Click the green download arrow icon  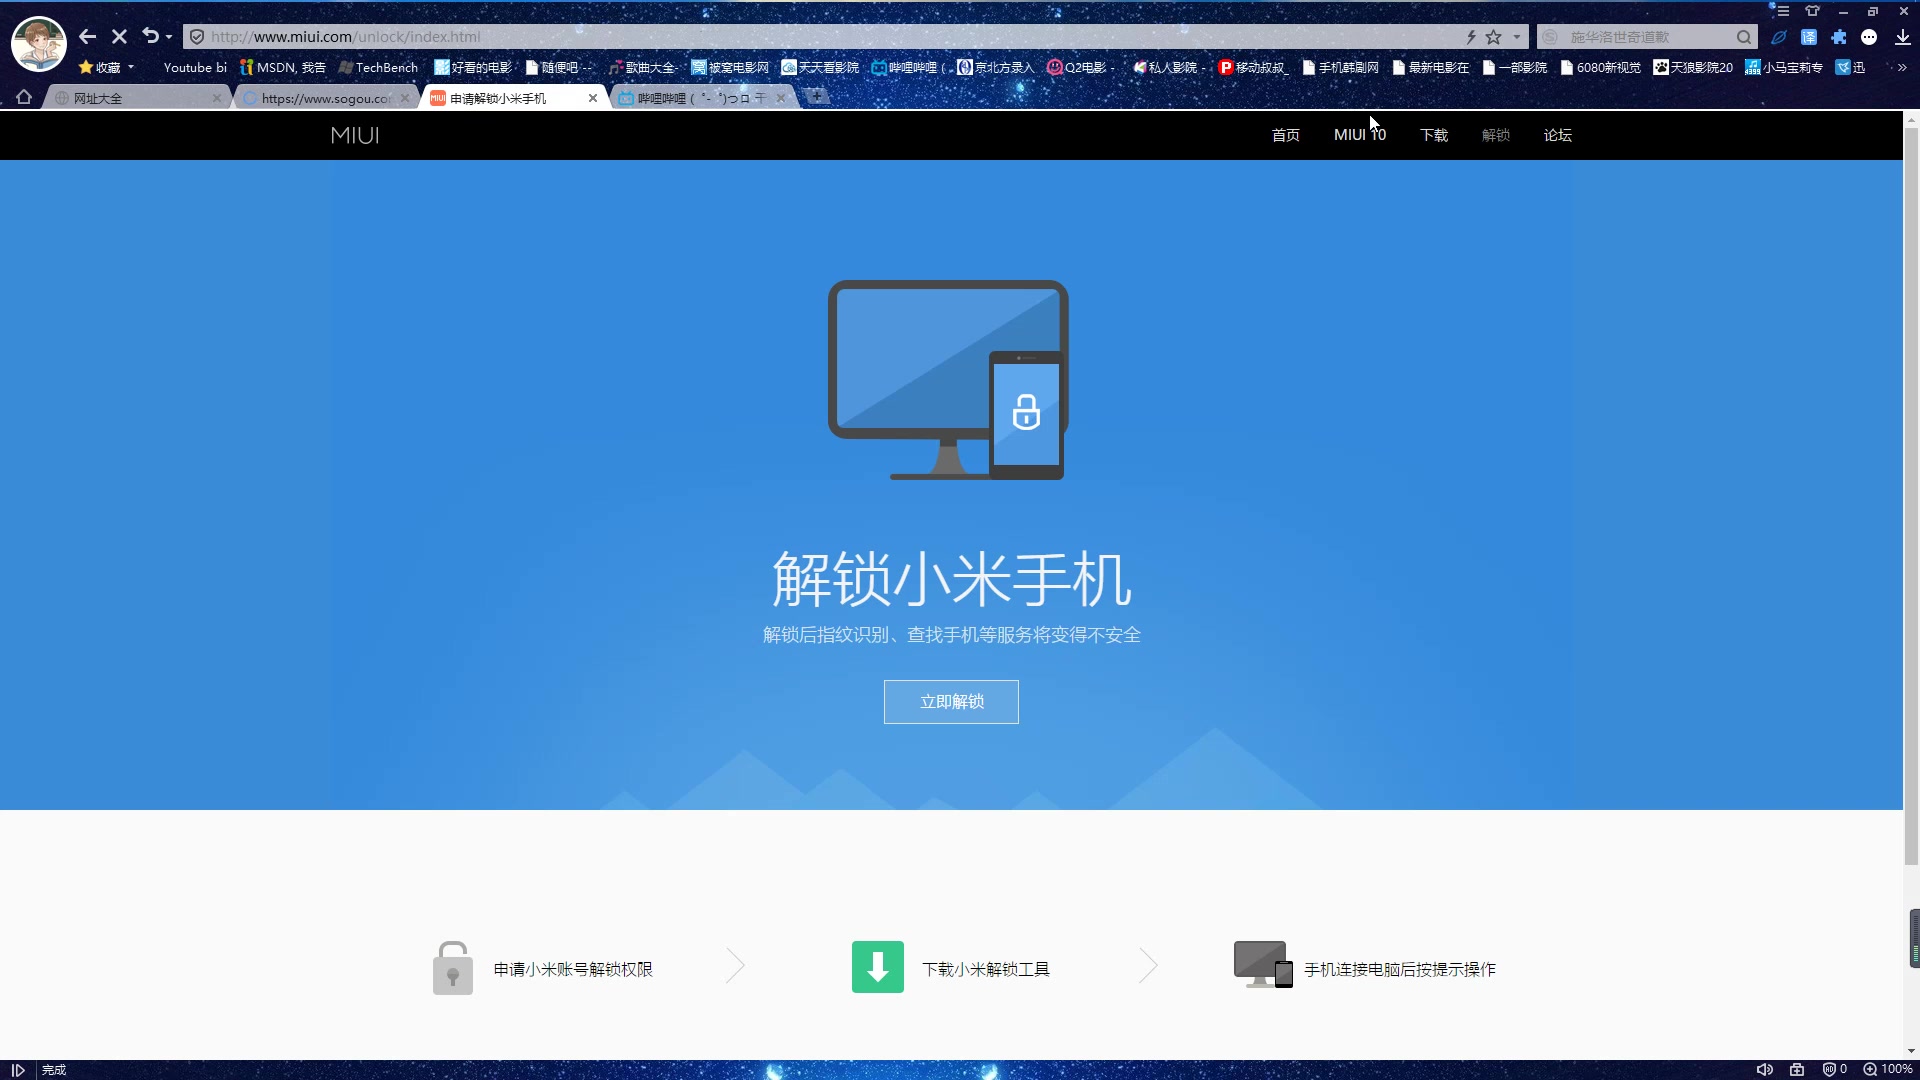pyautogui.click(x=878, y=967)
